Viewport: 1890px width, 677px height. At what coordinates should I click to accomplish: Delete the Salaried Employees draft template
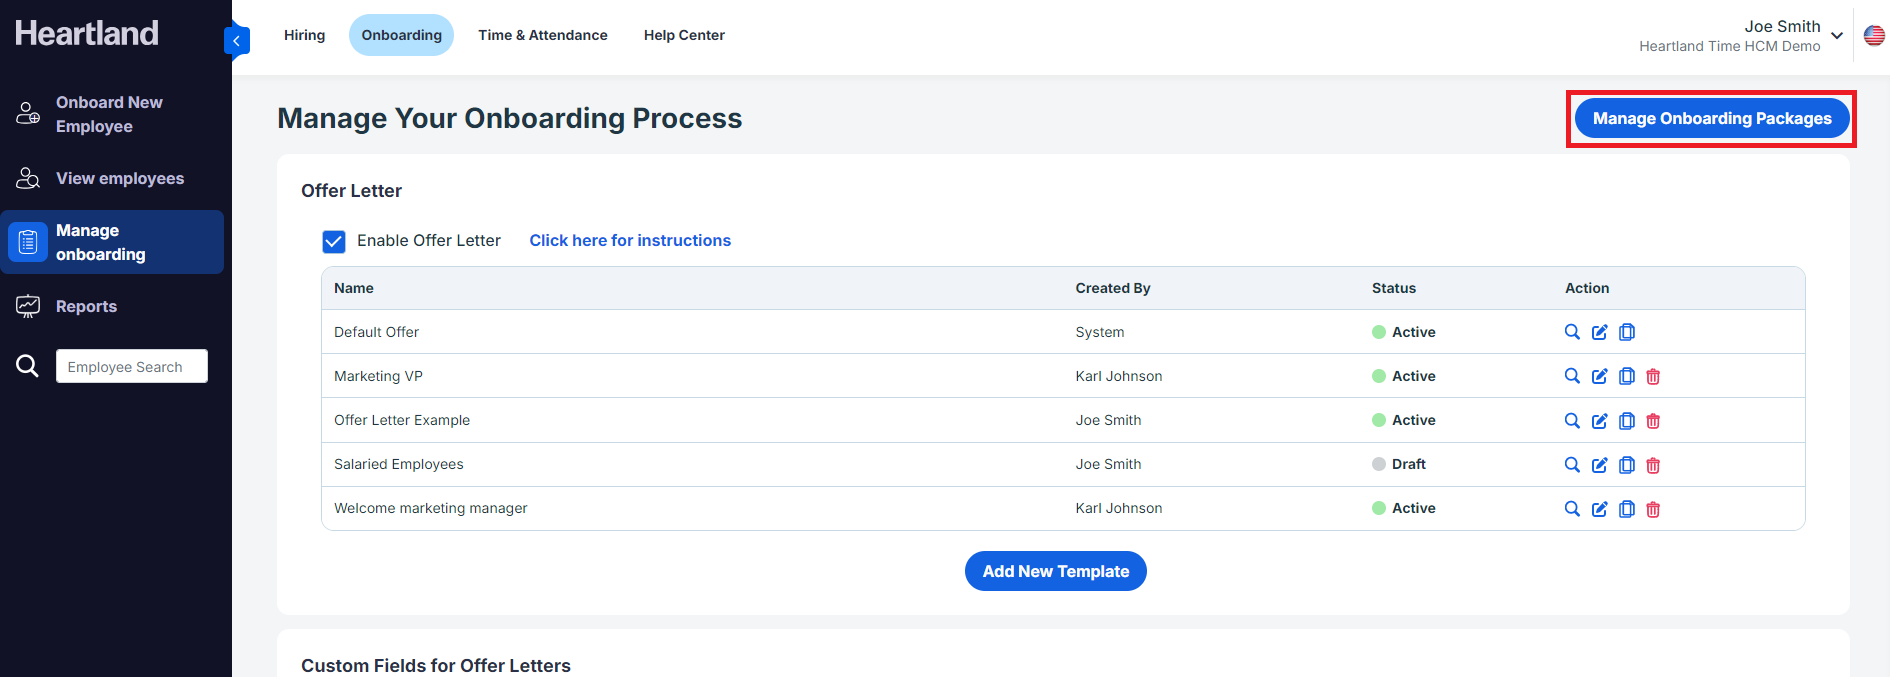click(1653, 465)
